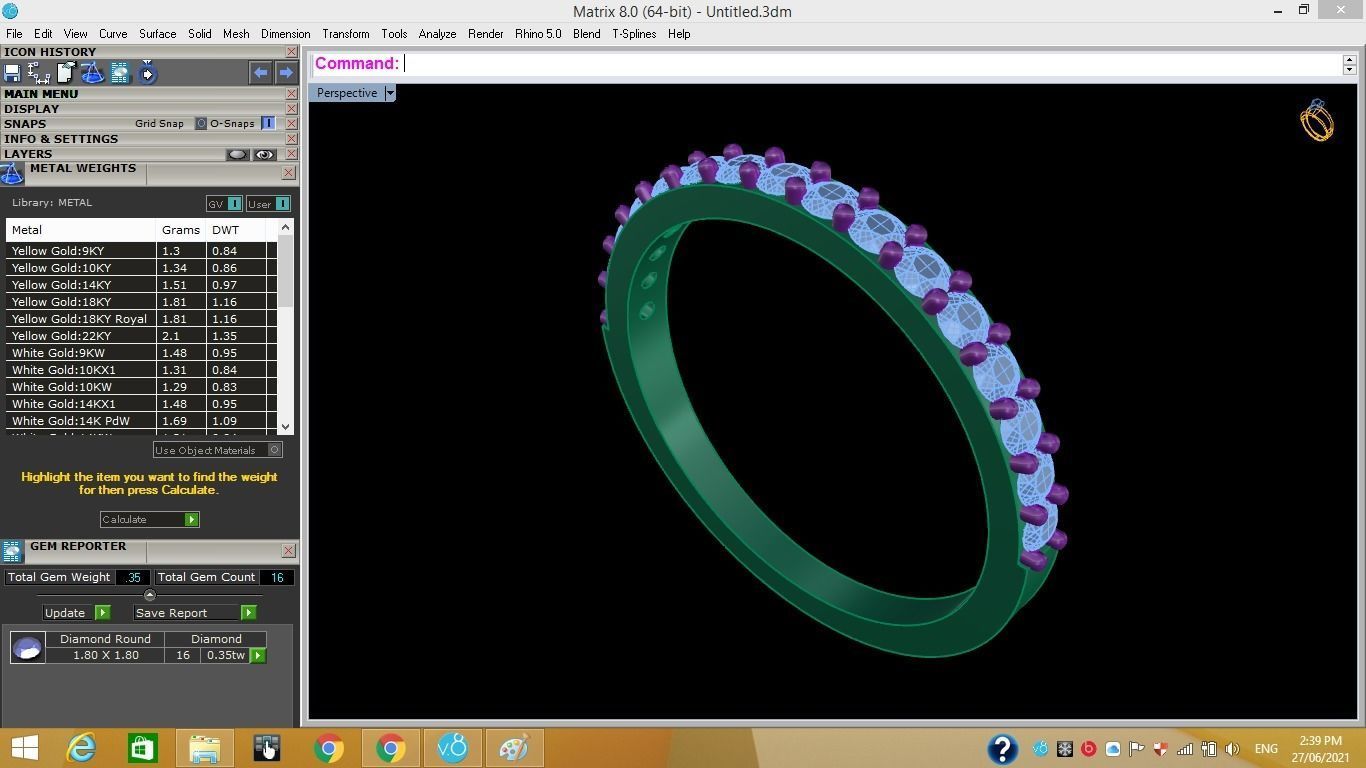This screenshot has height=768, width=1366.
Task: Expand the Layers panel header
Action: point(28,154)
